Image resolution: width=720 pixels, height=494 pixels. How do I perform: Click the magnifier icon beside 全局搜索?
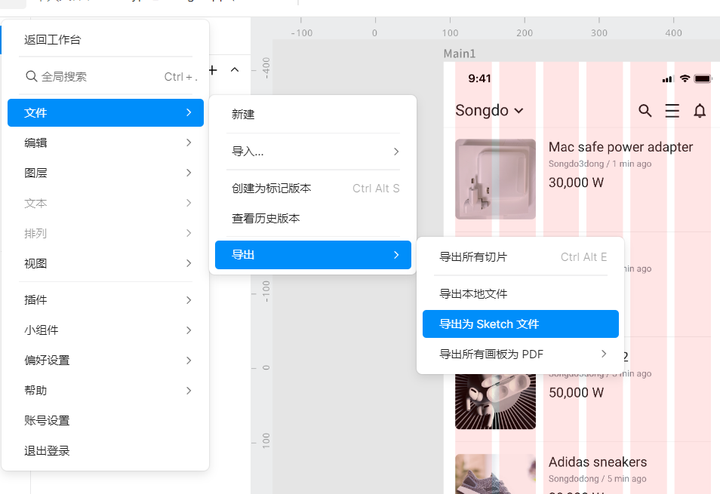click(x=31, y=76)
